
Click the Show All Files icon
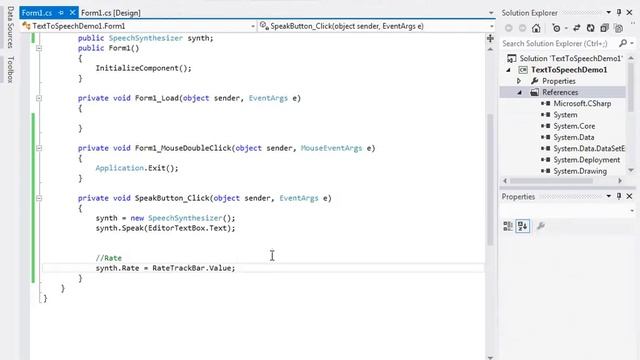tap(619, 28)
